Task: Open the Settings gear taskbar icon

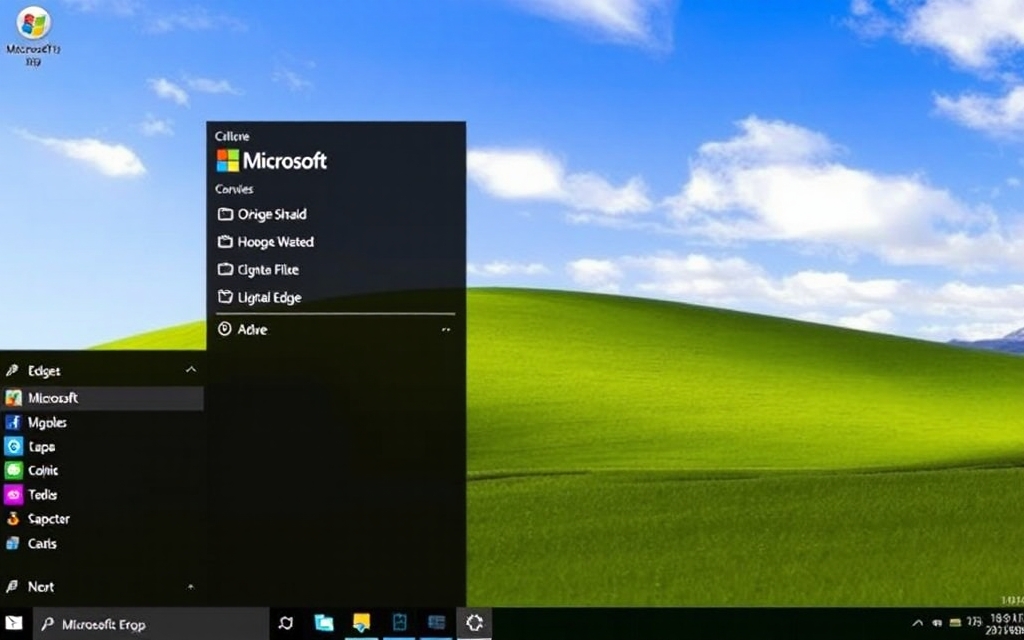Action: point(474,624)
